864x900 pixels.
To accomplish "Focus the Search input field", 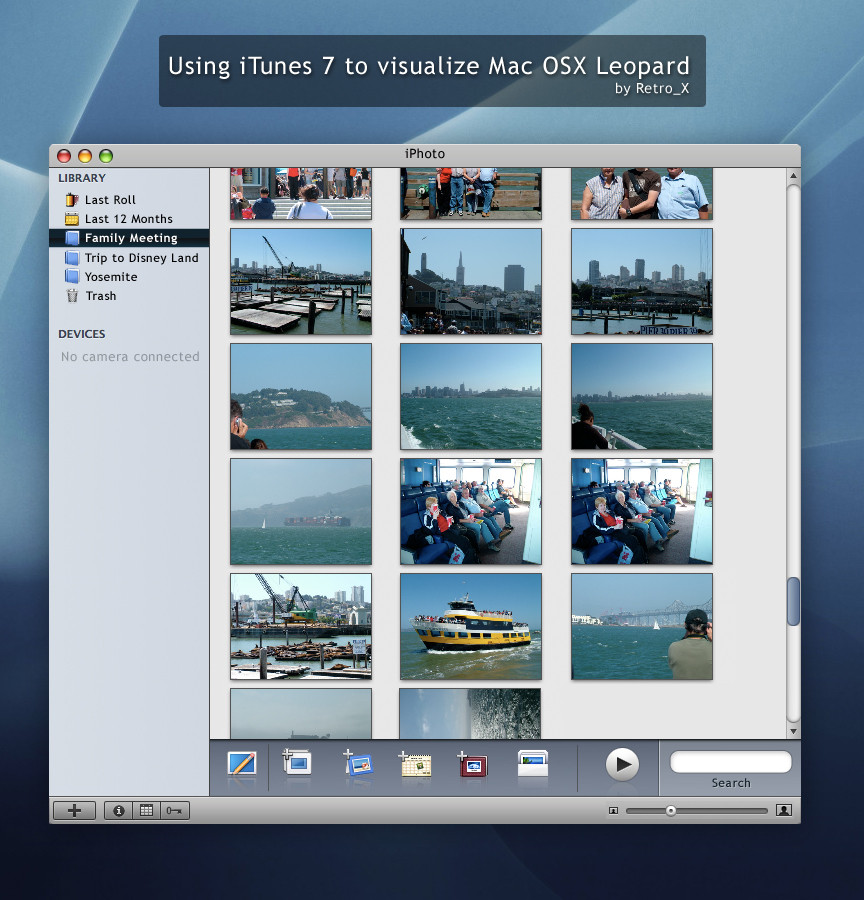I will point(731,762).
